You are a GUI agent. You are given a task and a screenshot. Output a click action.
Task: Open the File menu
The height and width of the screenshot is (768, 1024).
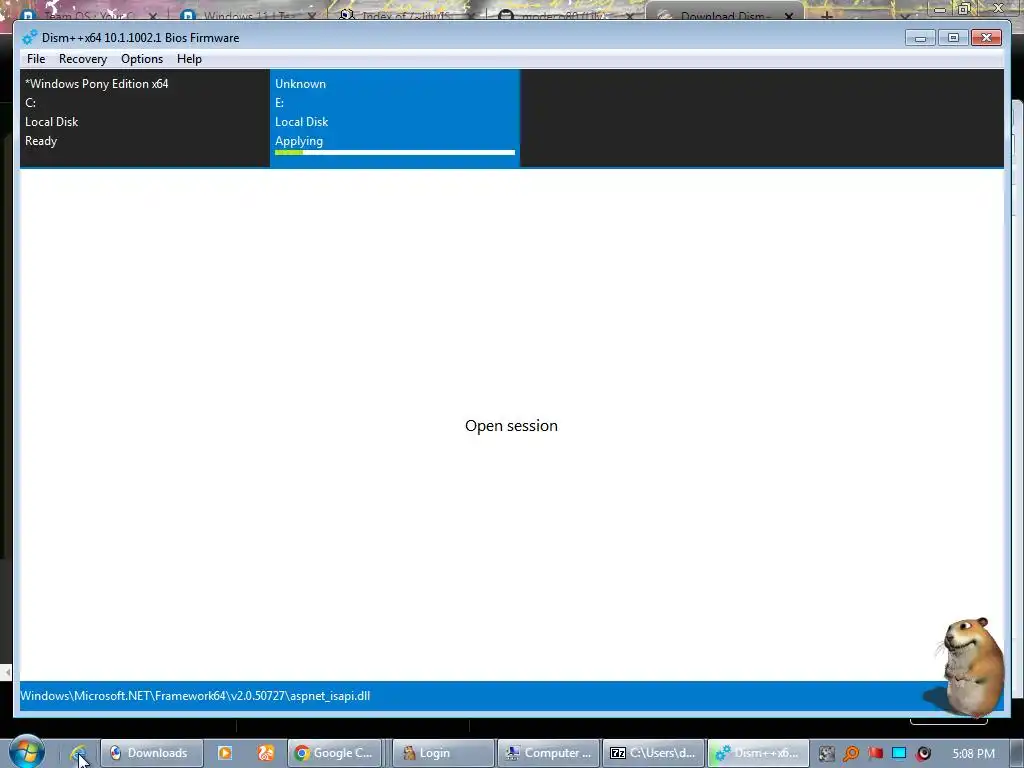[x=36, y=59]
